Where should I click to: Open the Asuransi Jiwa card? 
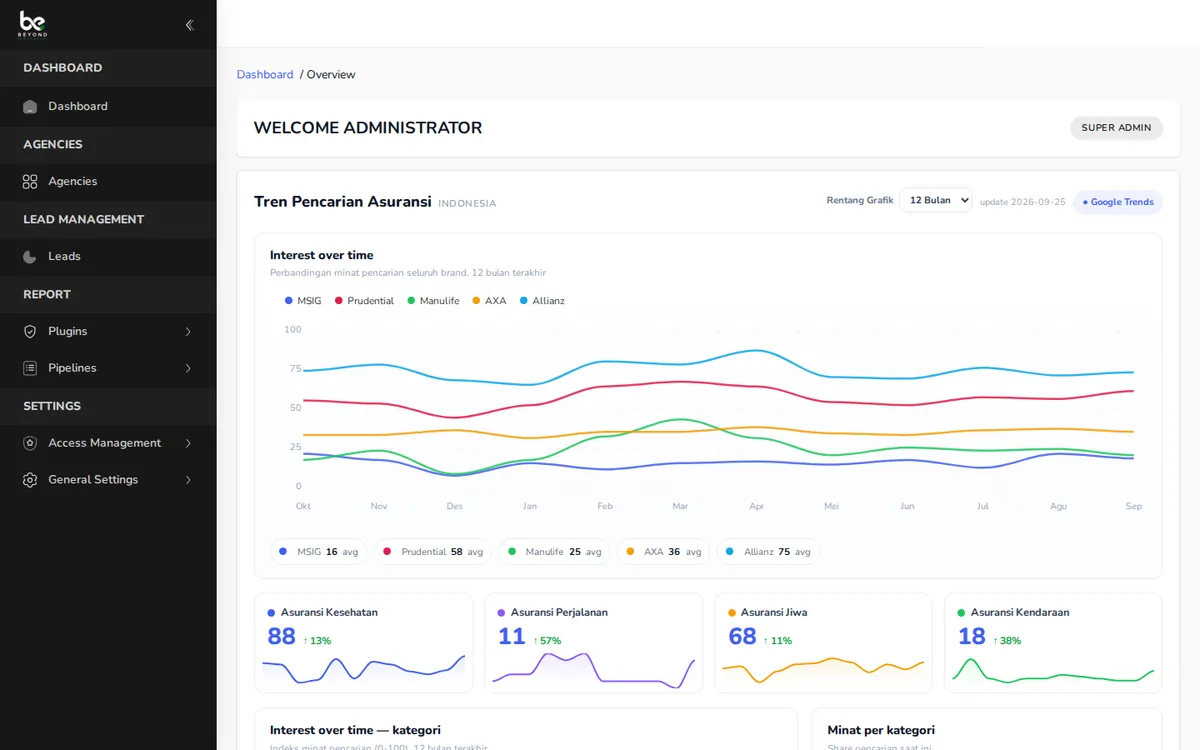click(824, 643)
